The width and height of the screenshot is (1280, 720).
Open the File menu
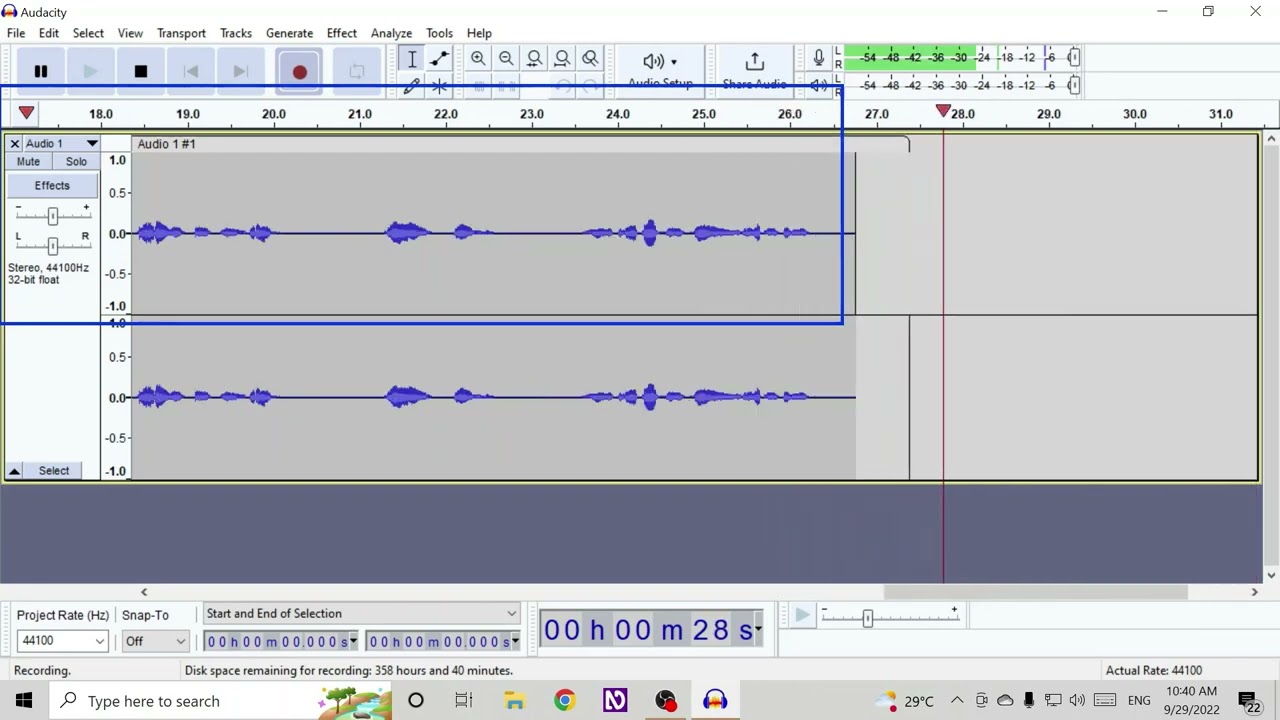point(16,33)
